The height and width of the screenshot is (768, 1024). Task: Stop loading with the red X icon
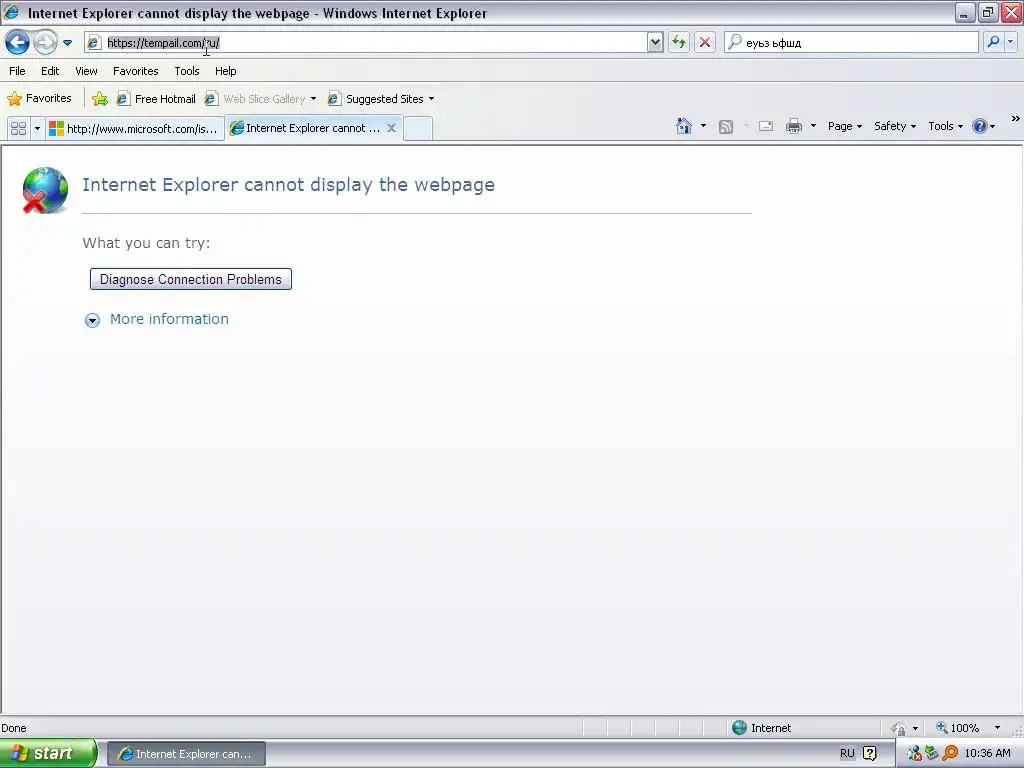click(x=705, y=43)
